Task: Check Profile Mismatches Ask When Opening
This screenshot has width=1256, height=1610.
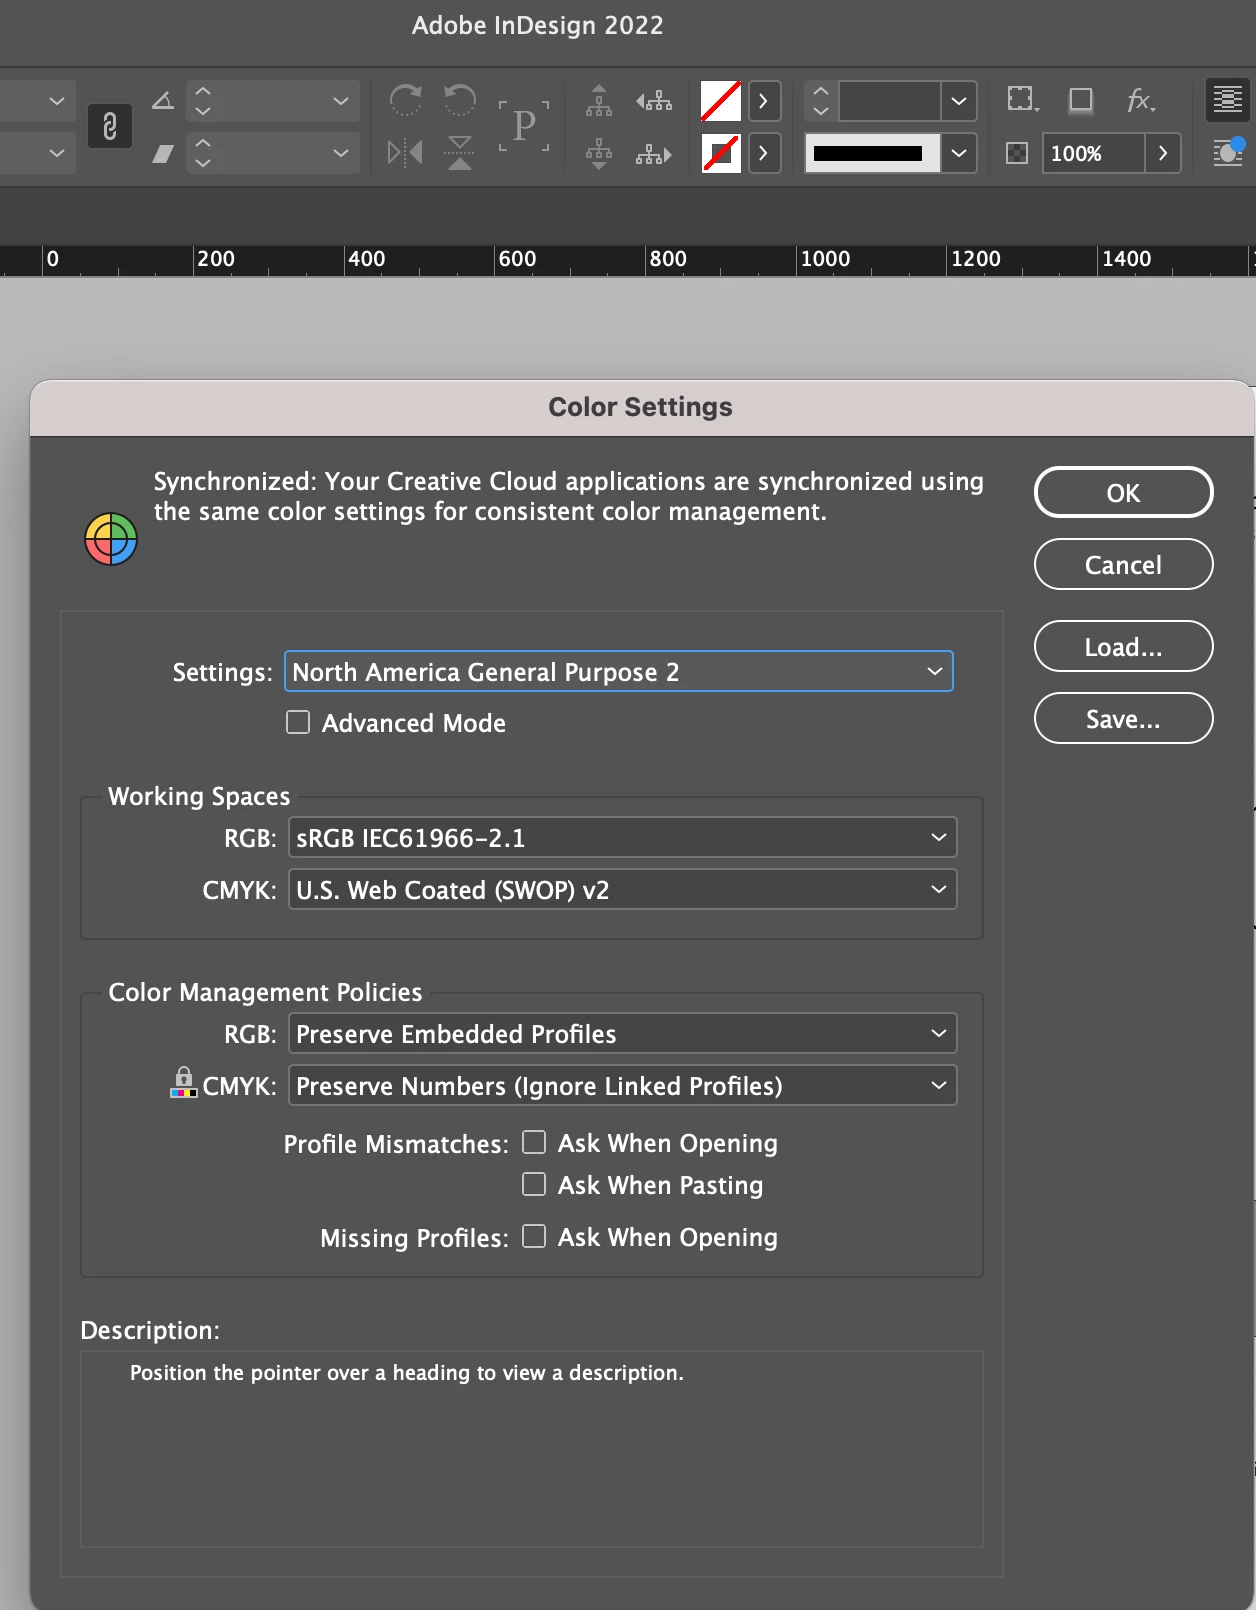Action: (x=534, y=1142)
